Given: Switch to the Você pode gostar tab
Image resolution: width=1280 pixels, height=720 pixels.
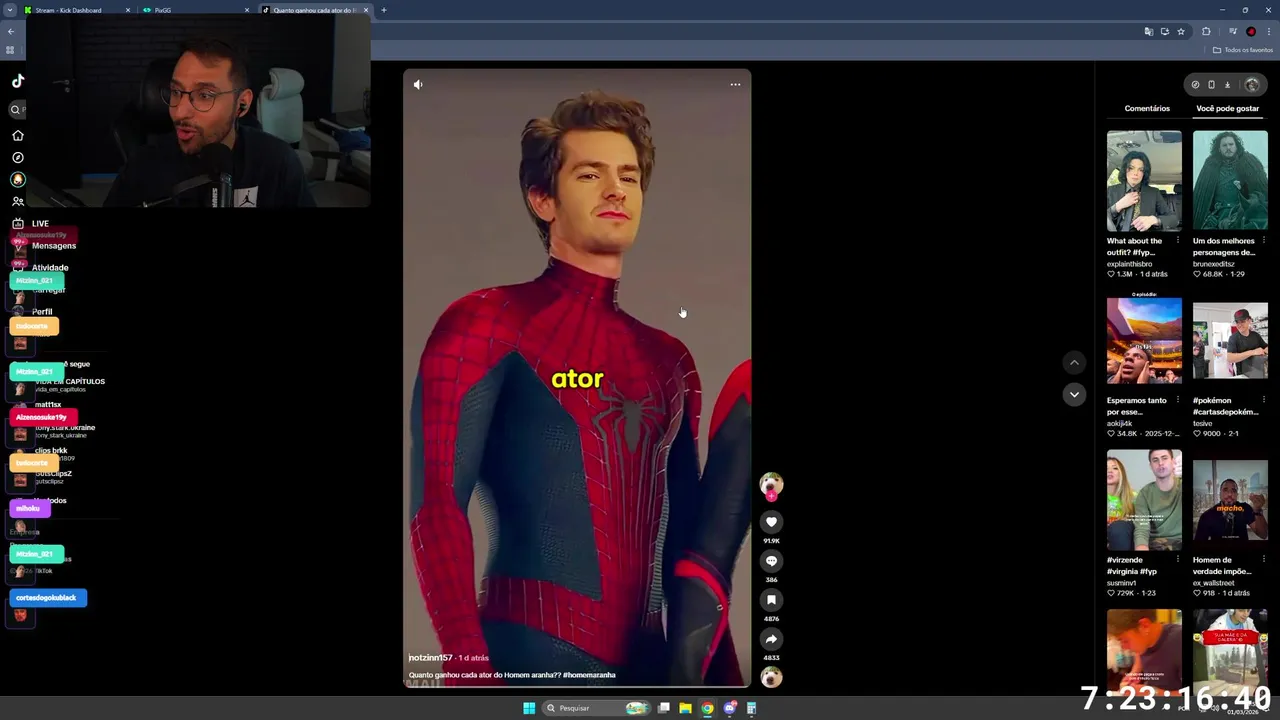Looking at the screenshot, I should pos(1227,108).
